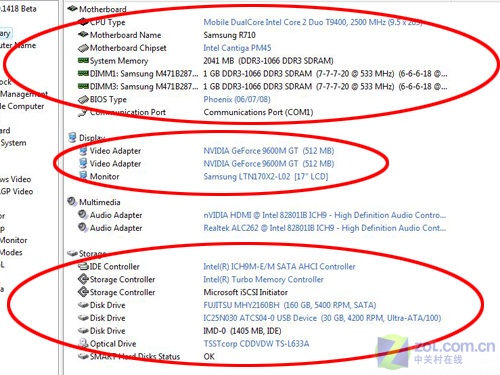The width and height of the screenshot is (500, 375).
Task: Select the Motherboard Chipset field label
Action: (x=128, y=48)
